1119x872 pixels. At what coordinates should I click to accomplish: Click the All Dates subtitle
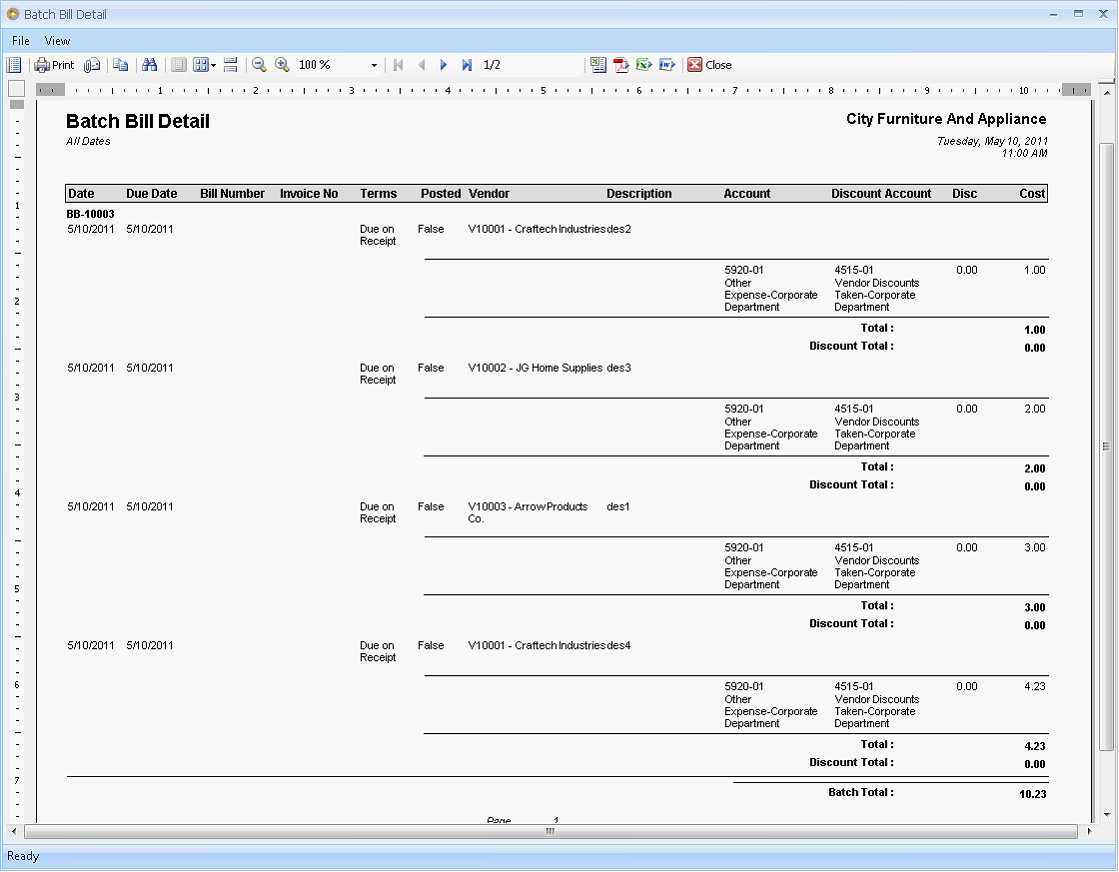tap(88, 141)
